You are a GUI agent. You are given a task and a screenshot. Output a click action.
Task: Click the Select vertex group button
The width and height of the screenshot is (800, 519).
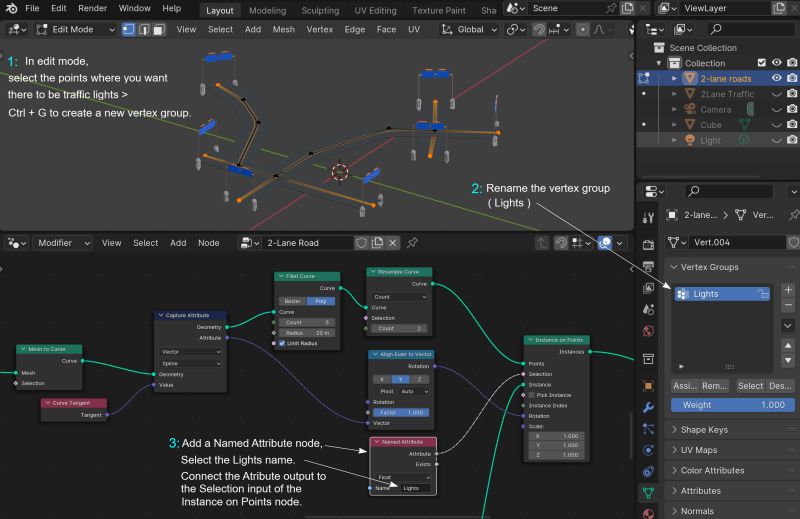tap(750, 386)
